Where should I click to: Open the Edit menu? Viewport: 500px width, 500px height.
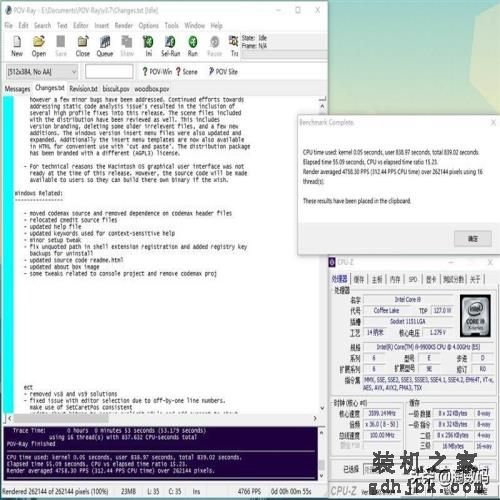tap(23, 25)
